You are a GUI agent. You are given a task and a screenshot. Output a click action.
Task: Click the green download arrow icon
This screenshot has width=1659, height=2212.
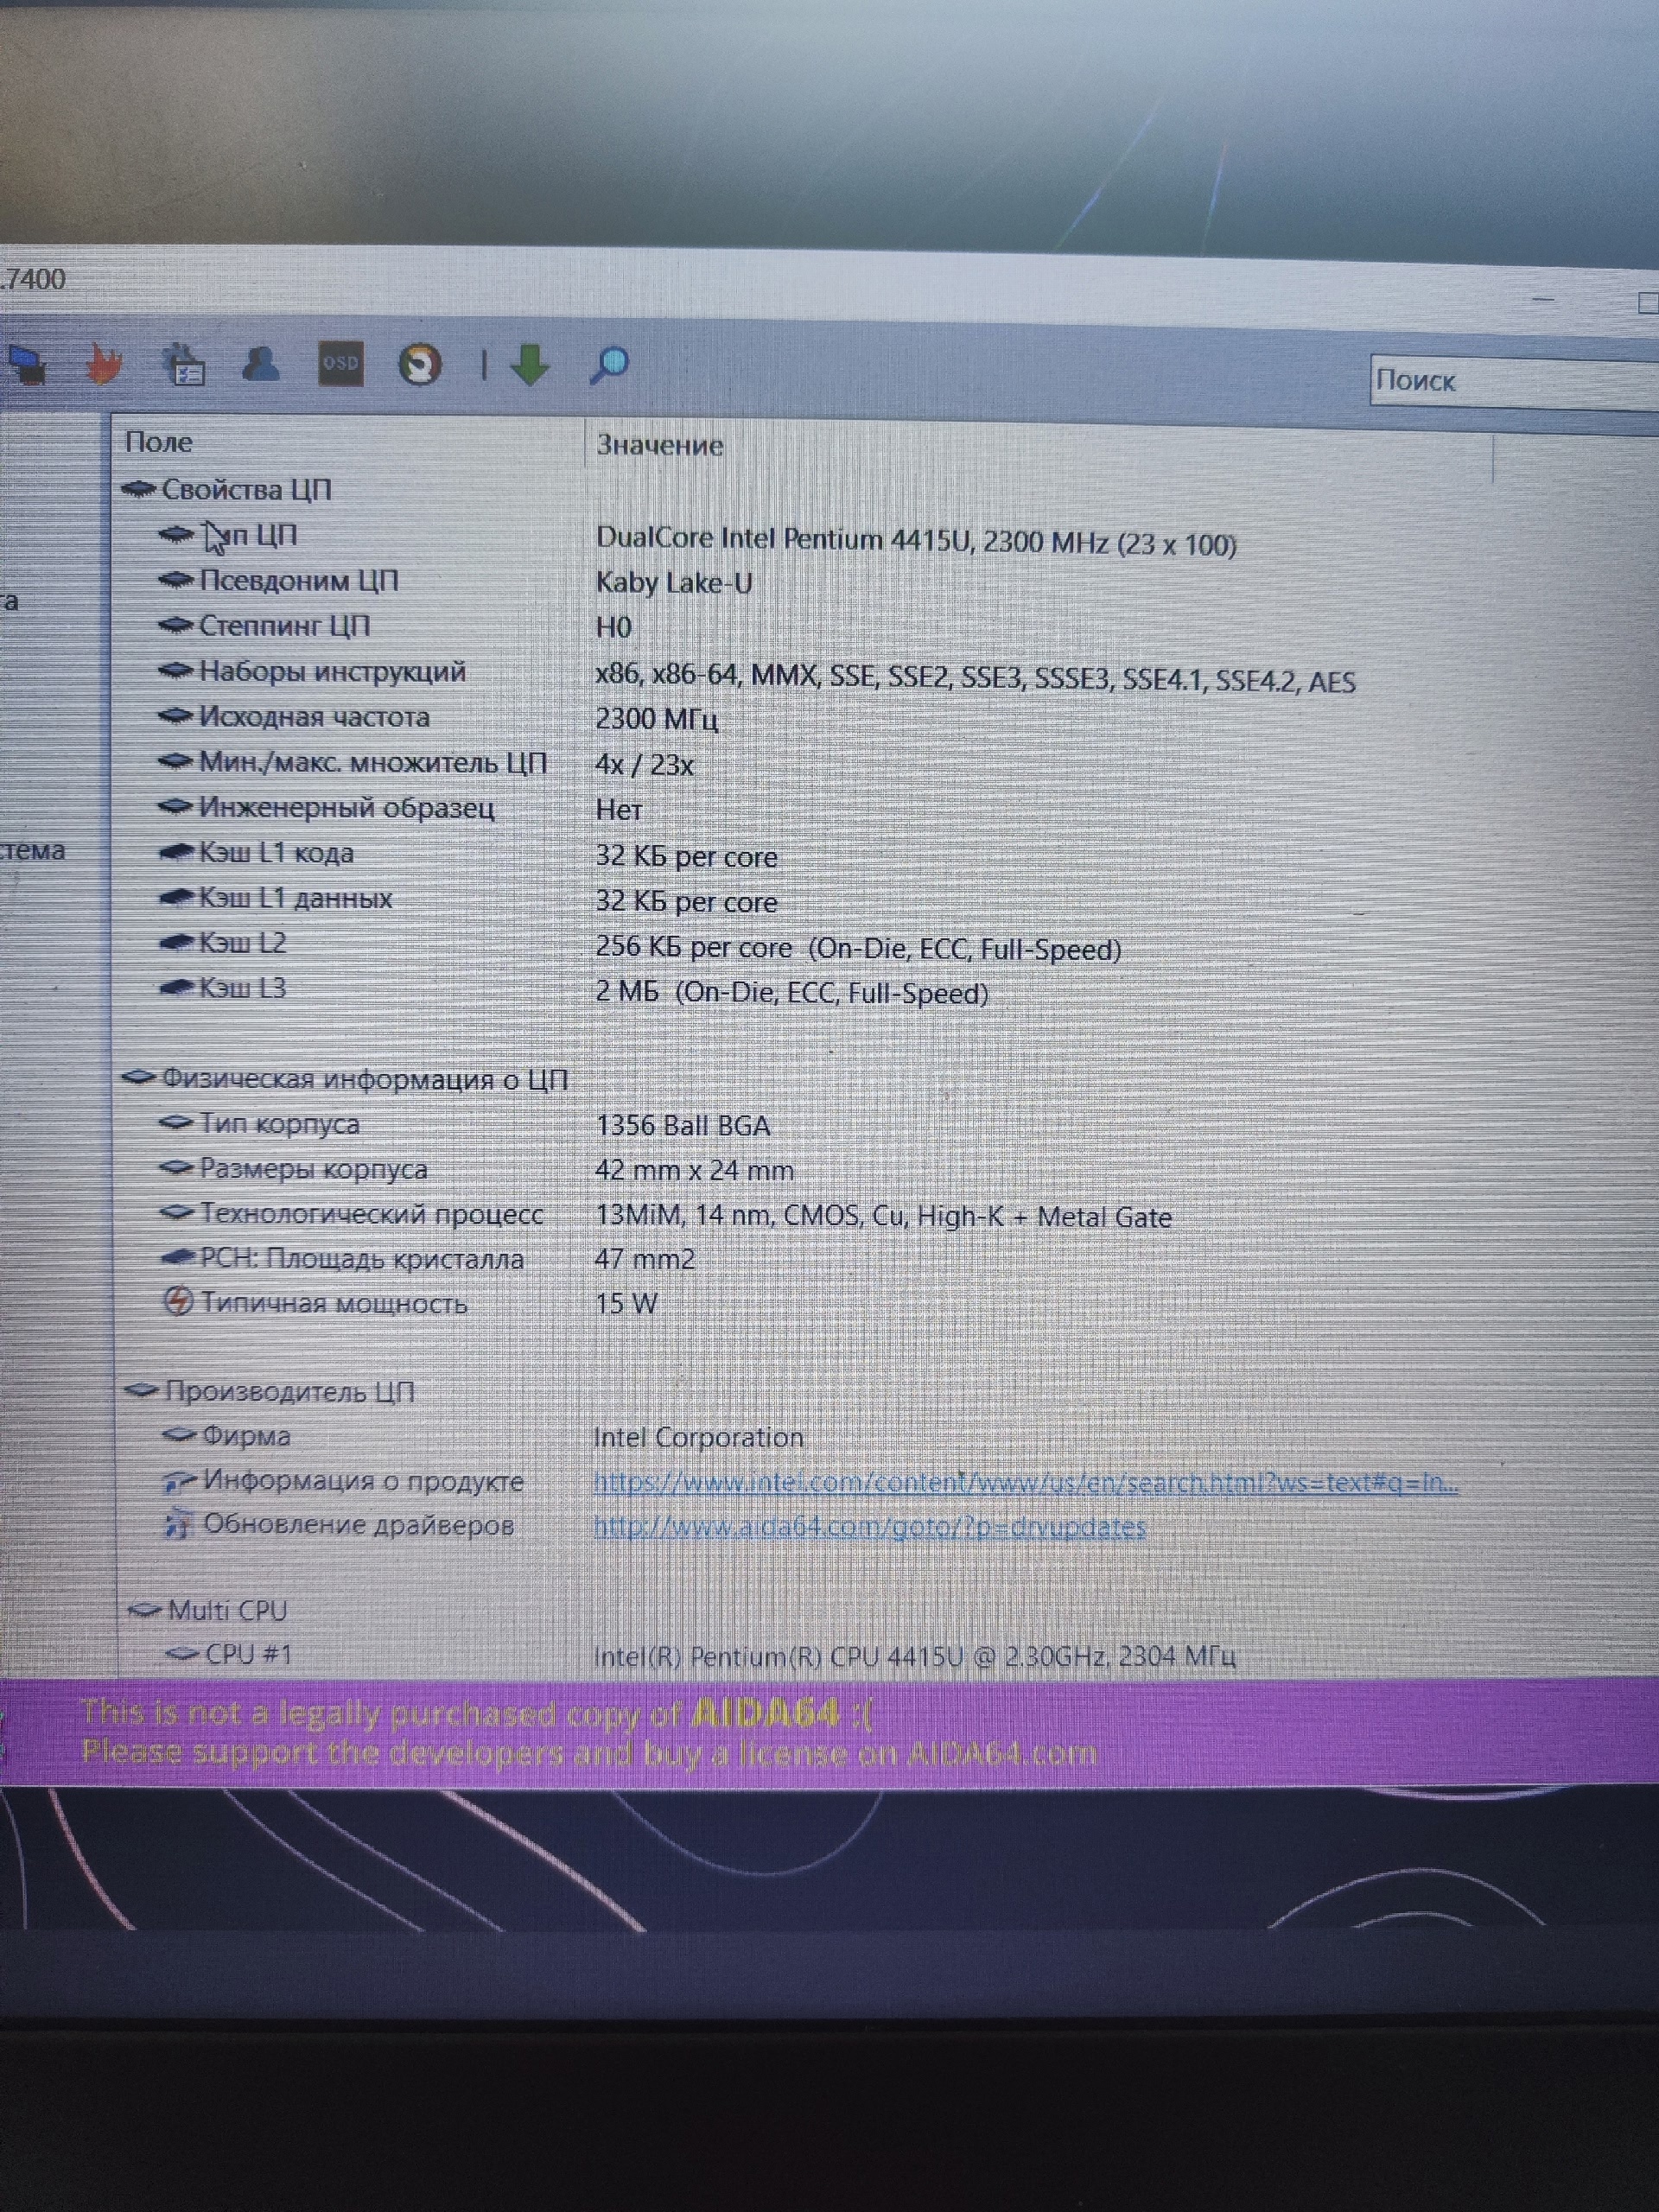[x=530, y=364]
